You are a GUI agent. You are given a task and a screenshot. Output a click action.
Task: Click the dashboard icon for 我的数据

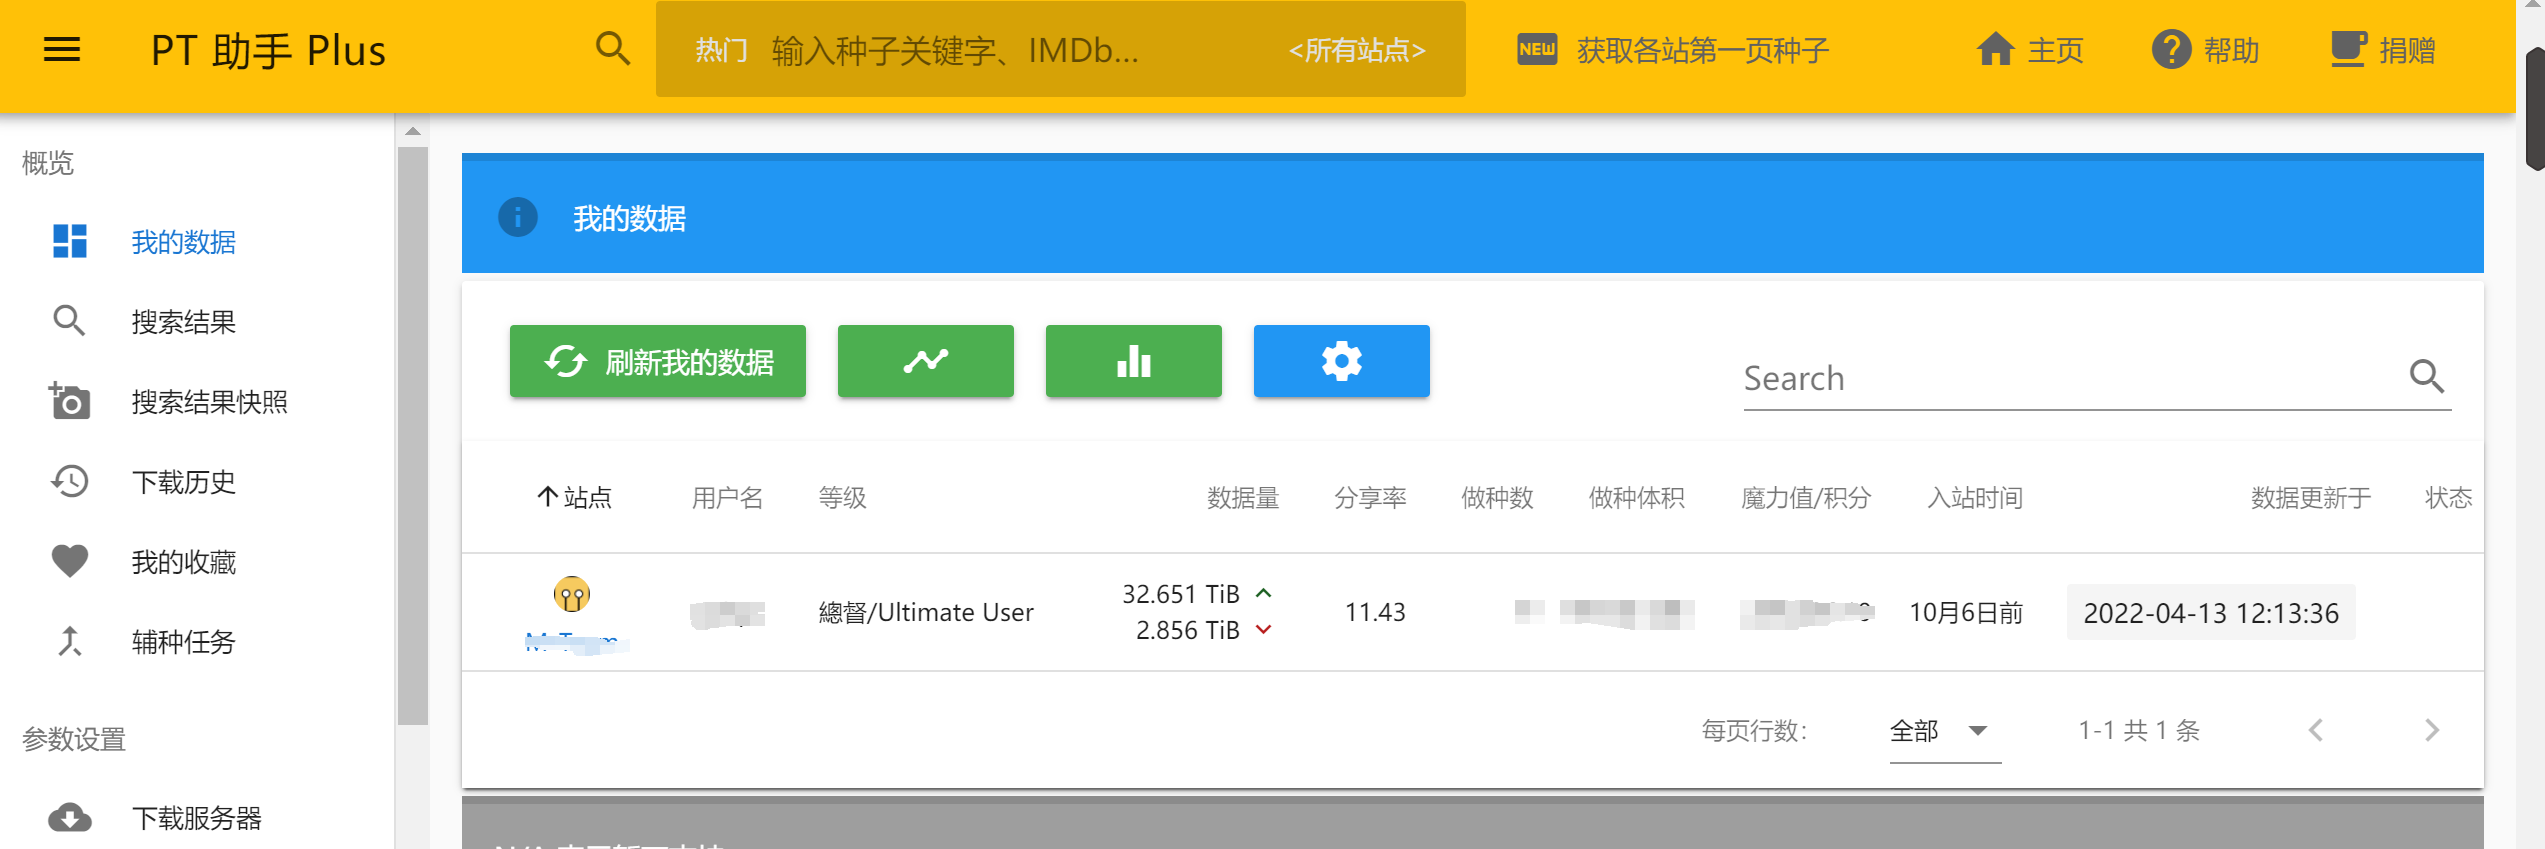(x=70, y=241)
